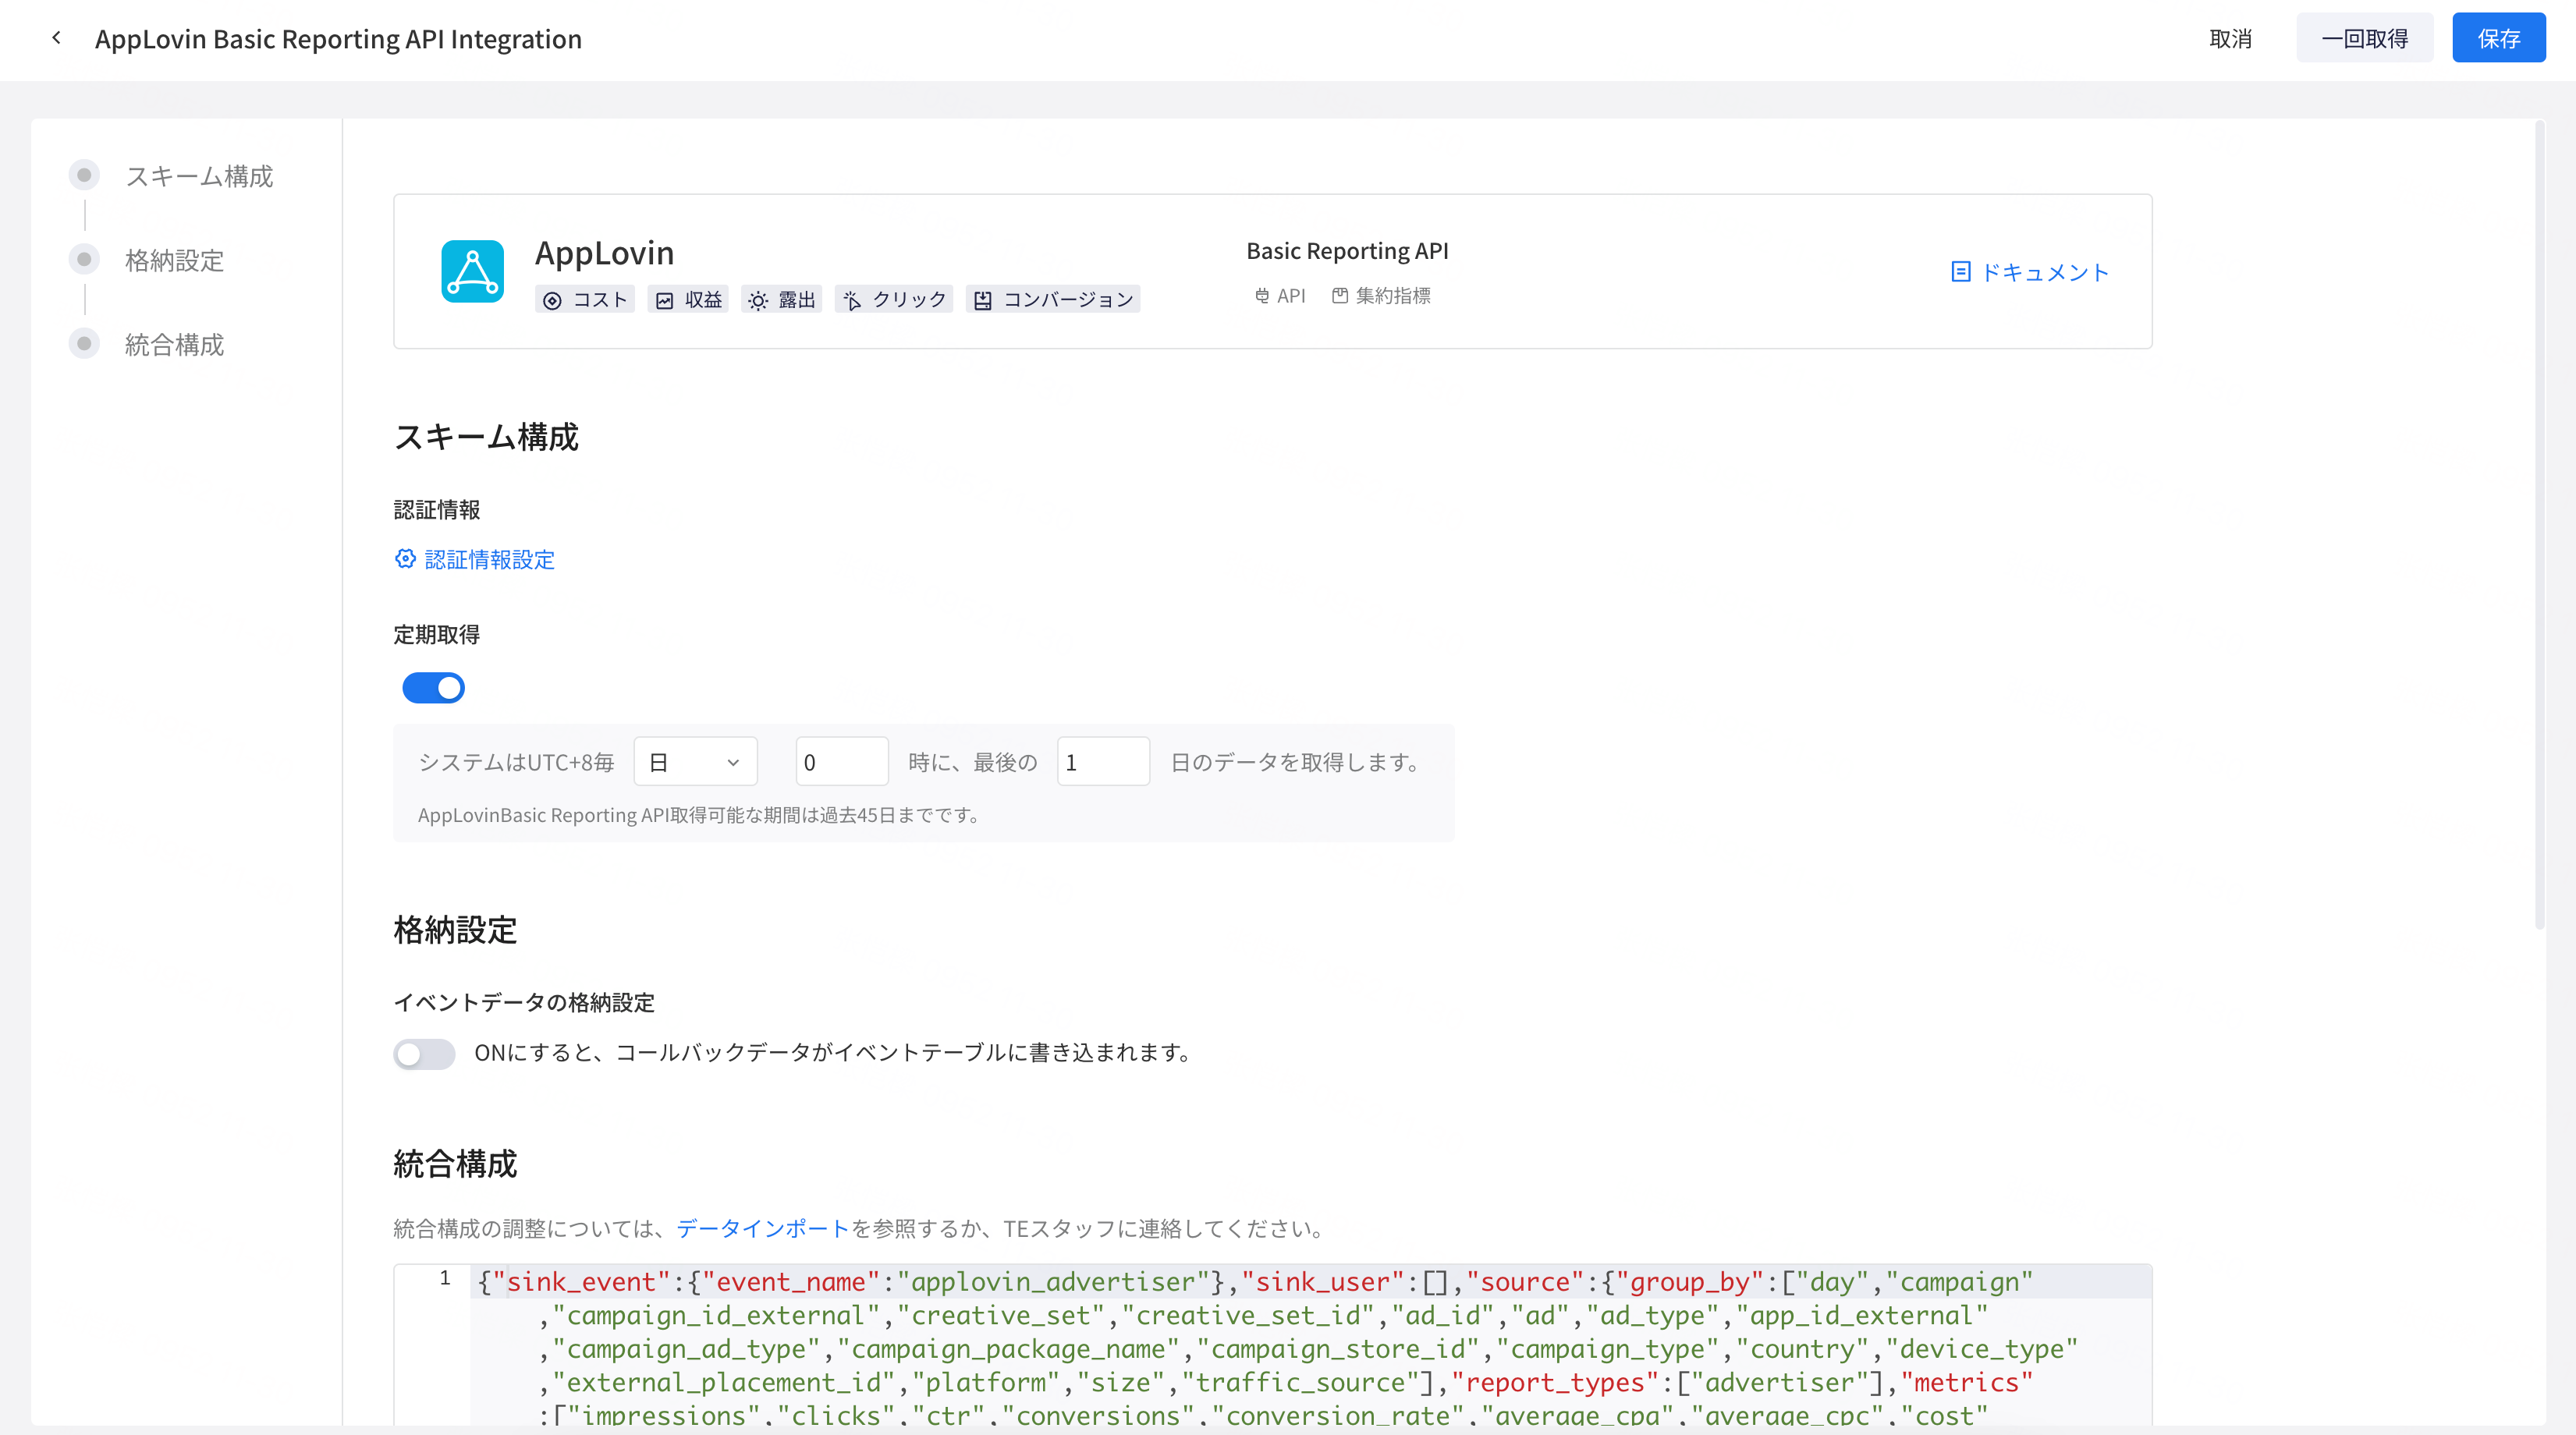2576x1435 pixels.
Task: Click the 取消 cancel button
Action: (x=2231, y=38)
